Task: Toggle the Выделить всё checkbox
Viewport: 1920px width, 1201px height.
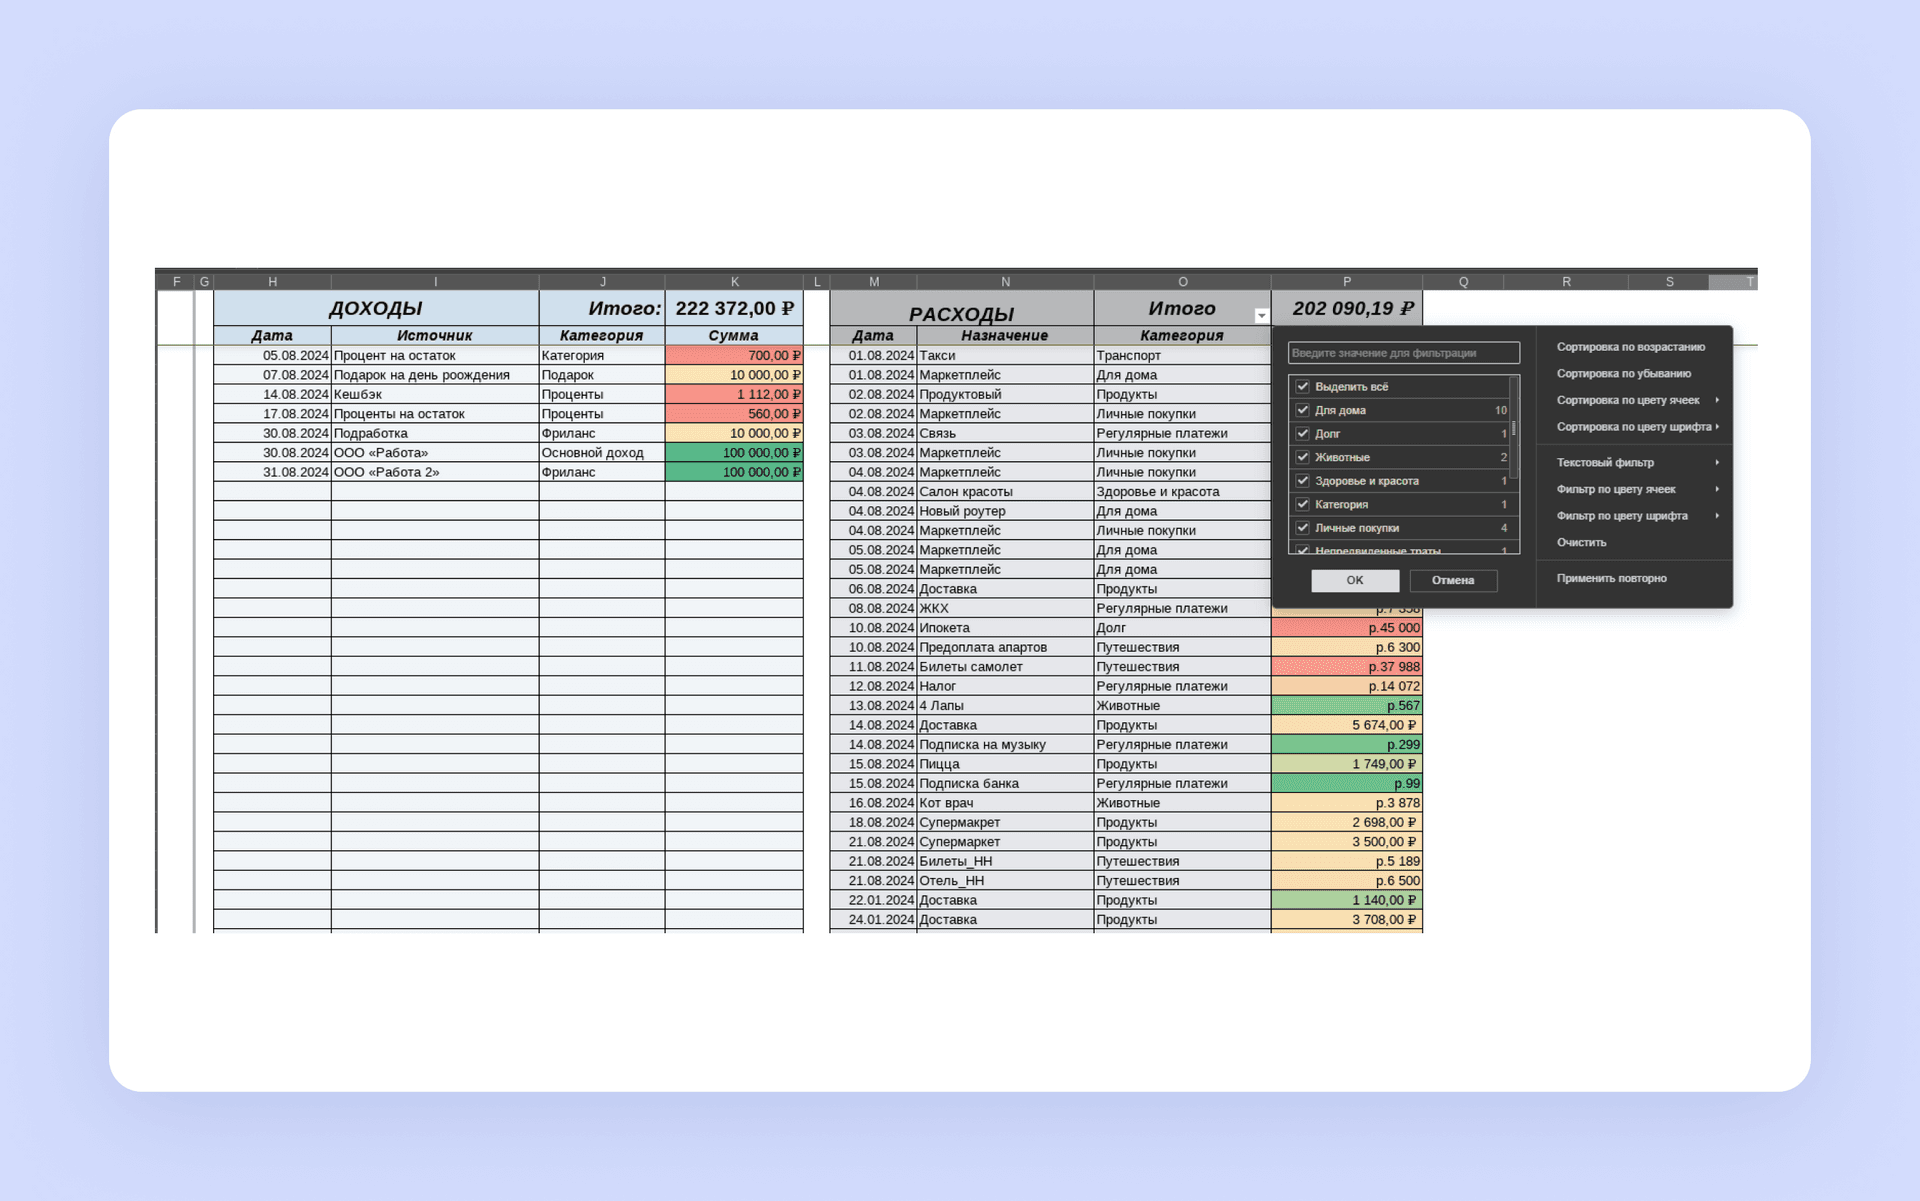Action: [1302, 386]
